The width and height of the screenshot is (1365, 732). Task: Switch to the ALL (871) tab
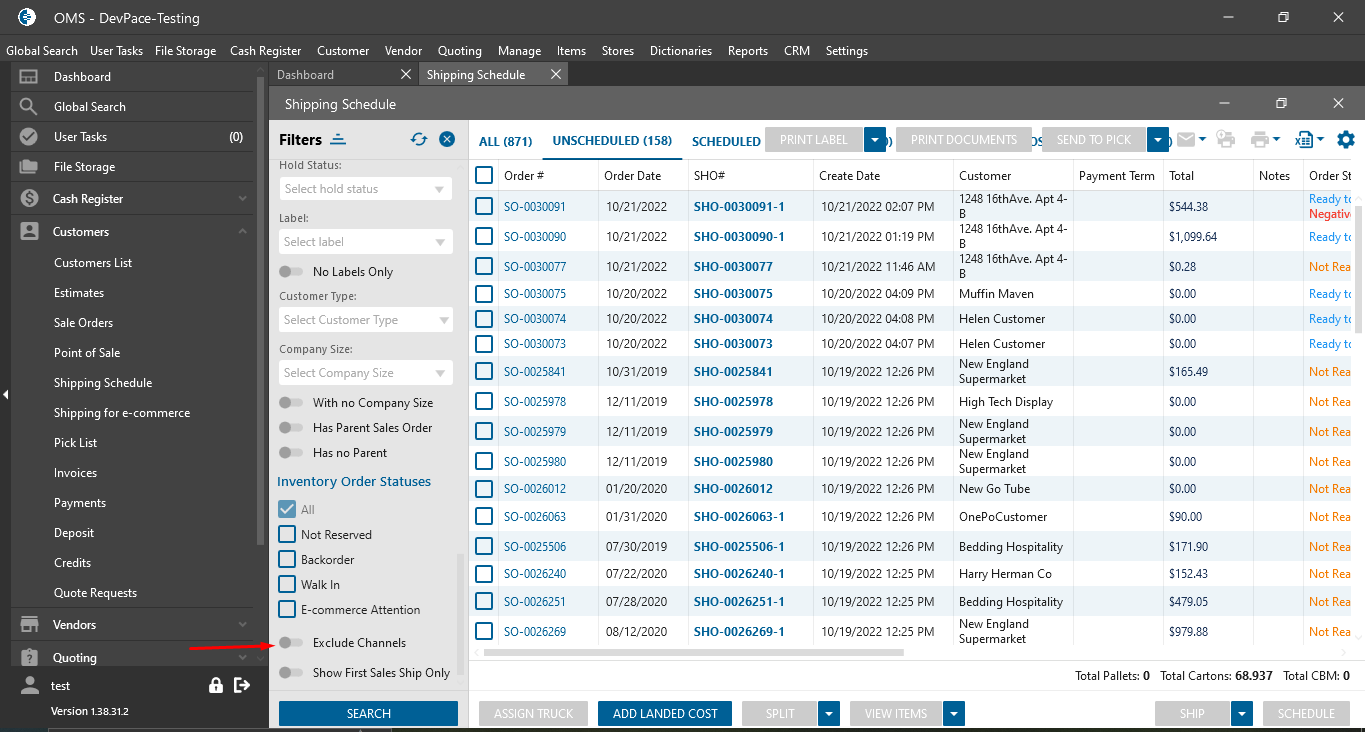pyautogui.click(x=505, y=141)
